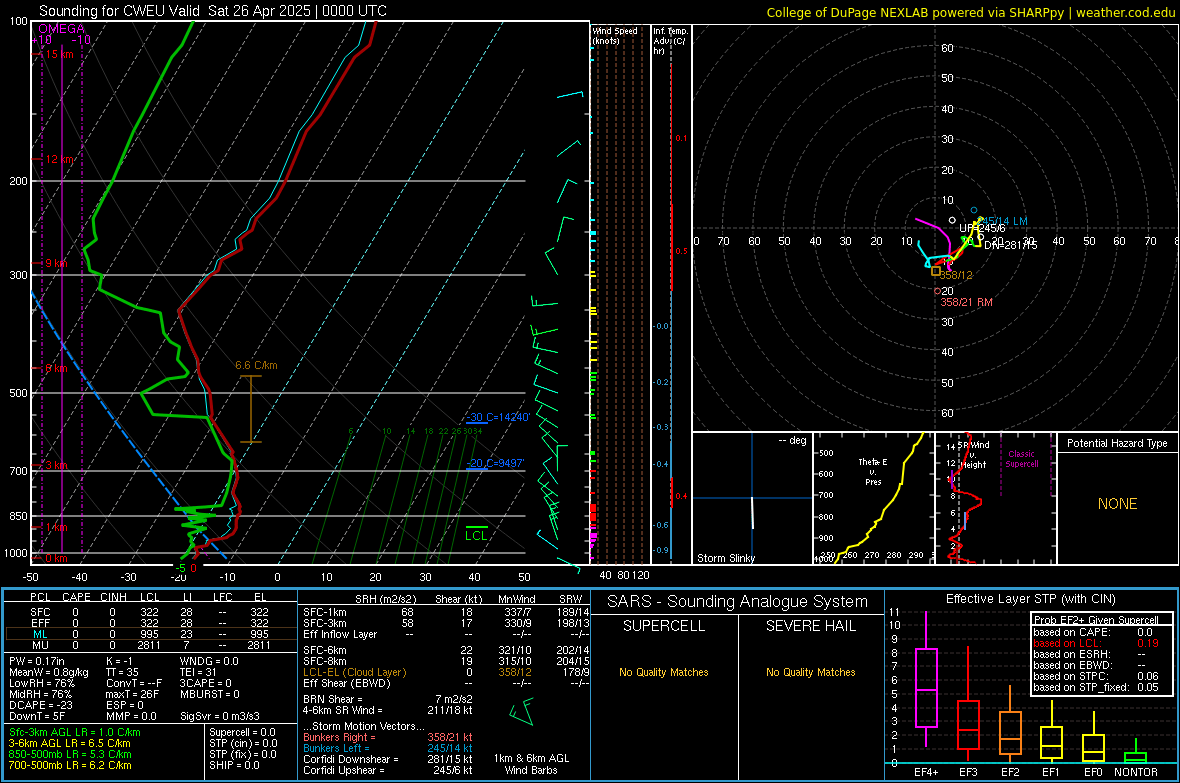Select the orange 358/12 hodograph label

click(x=956, y=276)
